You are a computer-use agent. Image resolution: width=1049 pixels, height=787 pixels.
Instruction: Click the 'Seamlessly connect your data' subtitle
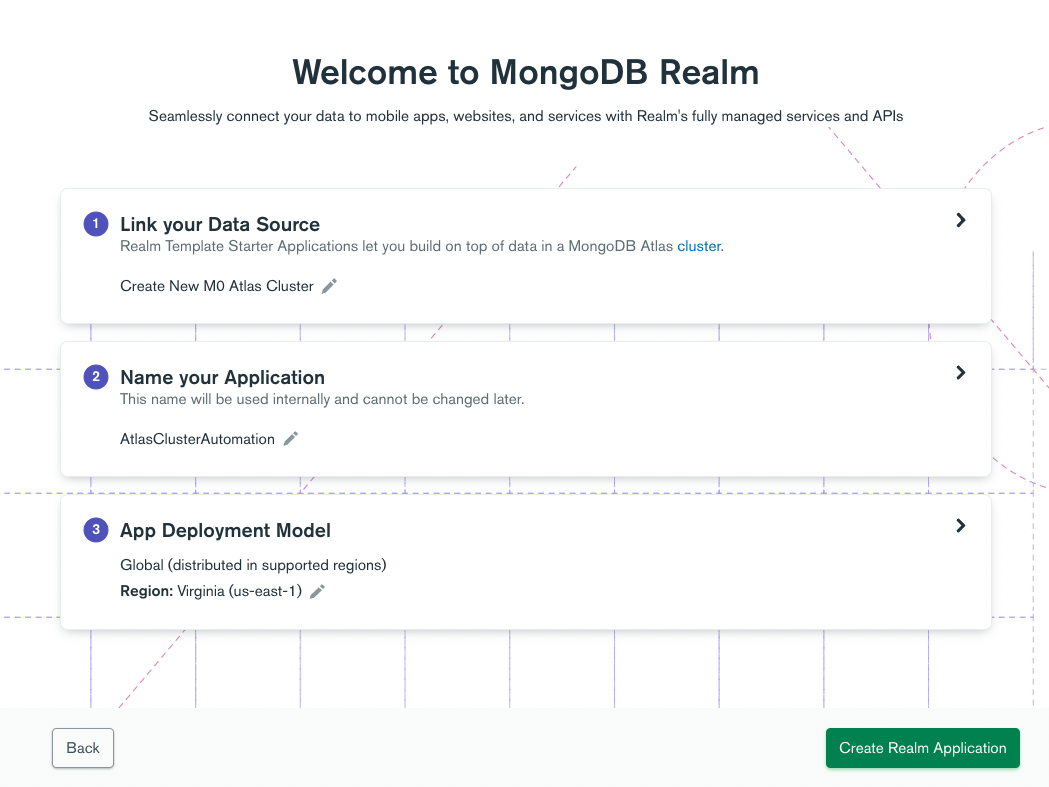526,116
